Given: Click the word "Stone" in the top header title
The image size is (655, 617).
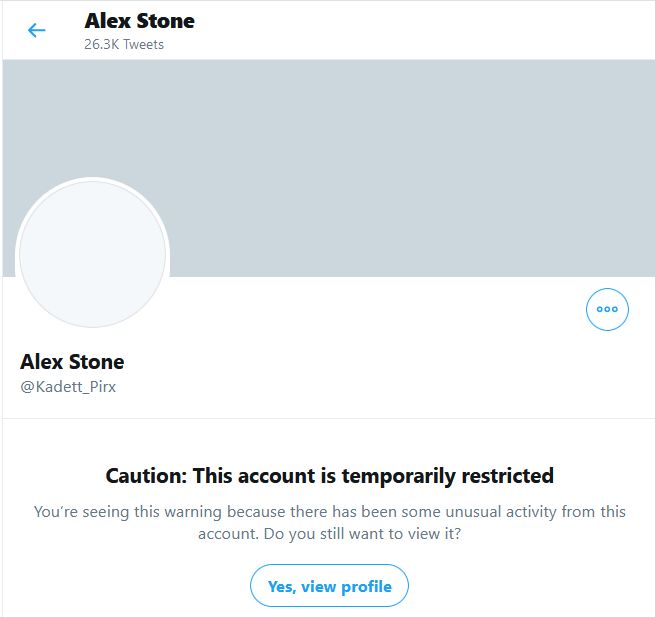Looking at the screenshot, I should point(166,21).
